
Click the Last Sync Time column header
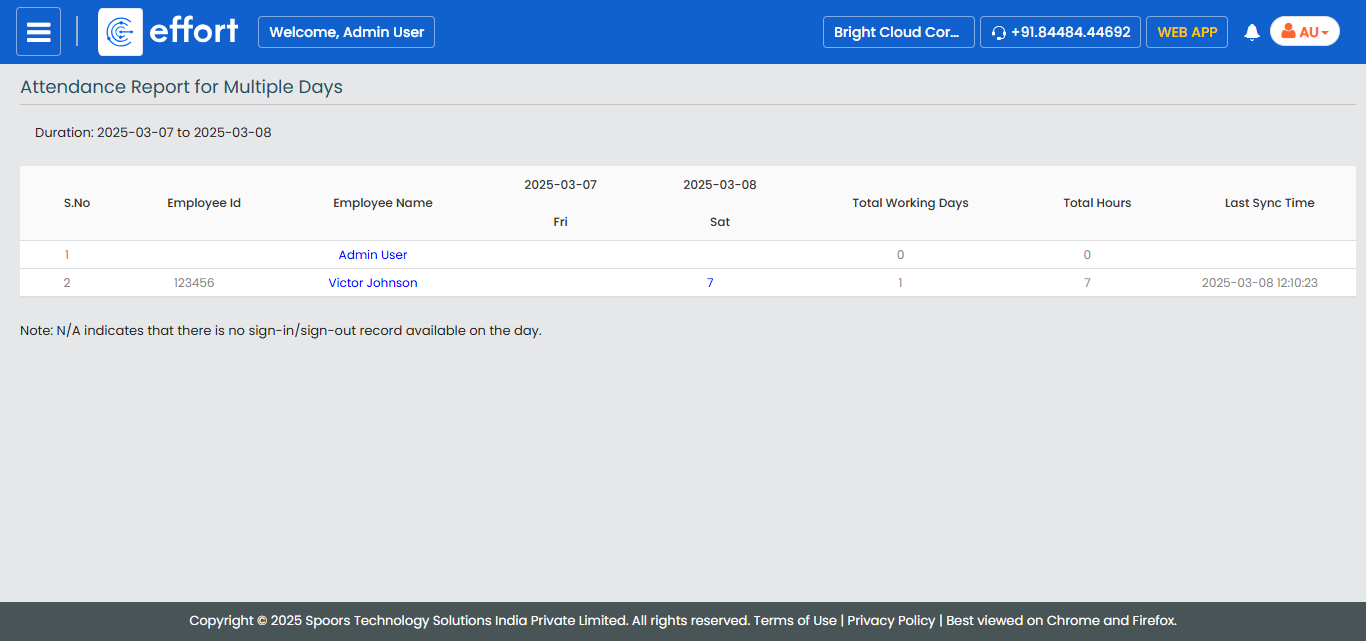coord(1269,203)
